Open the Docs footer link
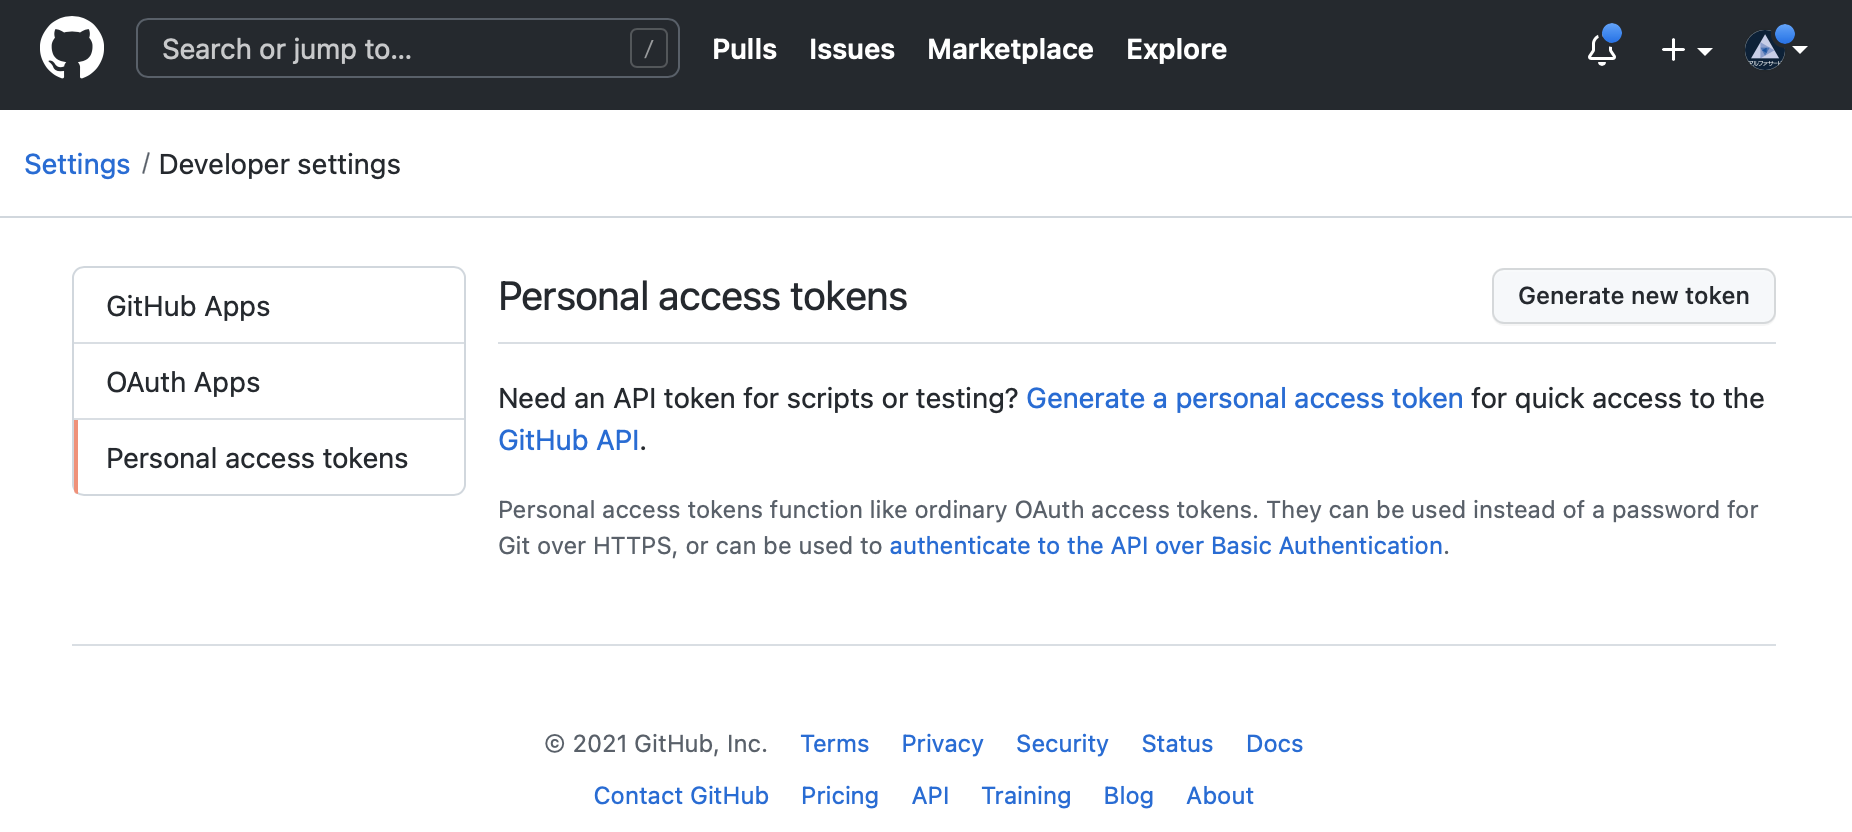The width and height of the screenshot is (1852, 832). tap(1274, 744)
